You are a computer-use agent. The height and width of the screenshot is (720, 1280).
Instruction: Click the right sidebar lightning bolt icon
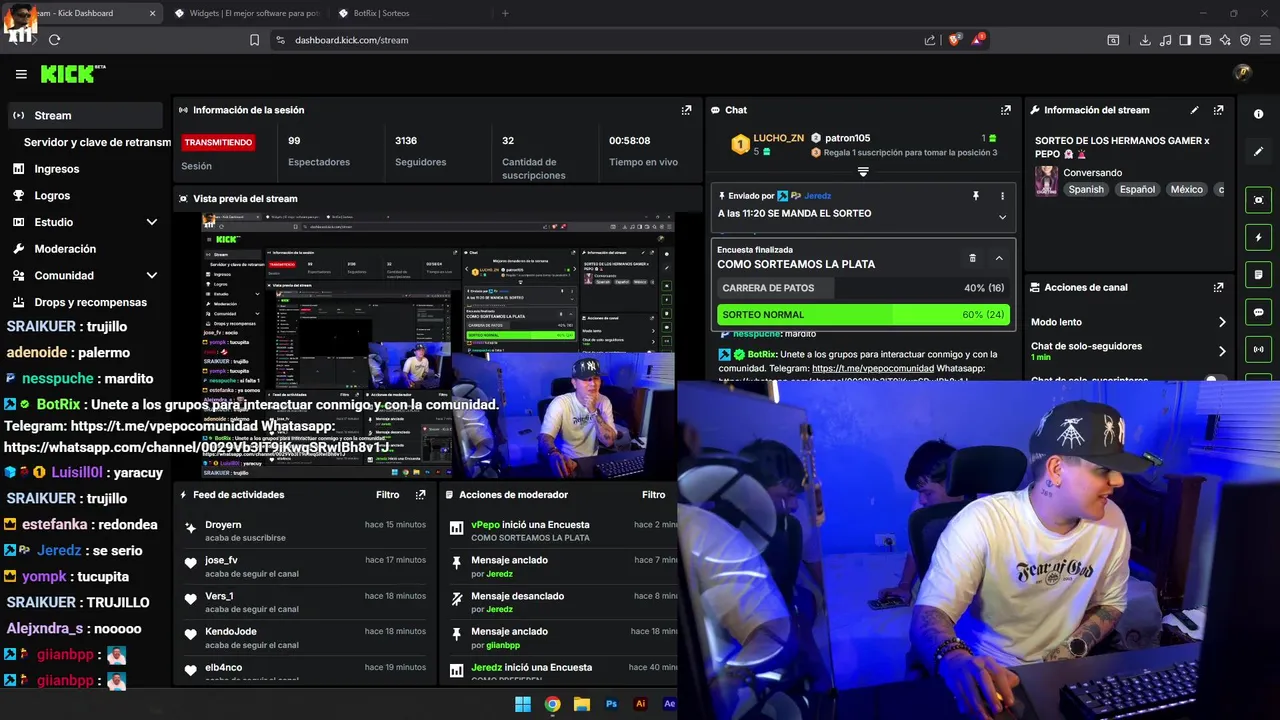pos(1258,237)
